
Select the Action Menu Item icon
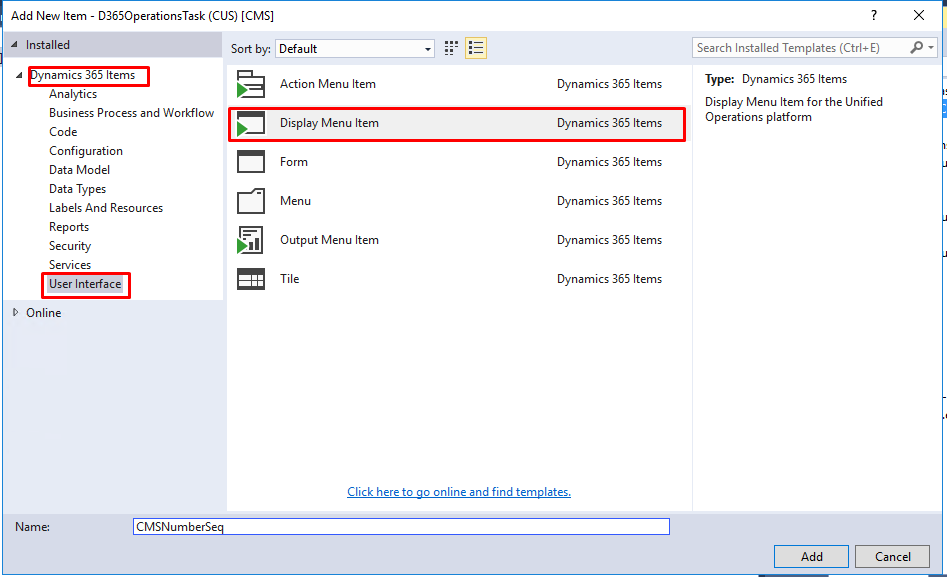coord(251,84)
